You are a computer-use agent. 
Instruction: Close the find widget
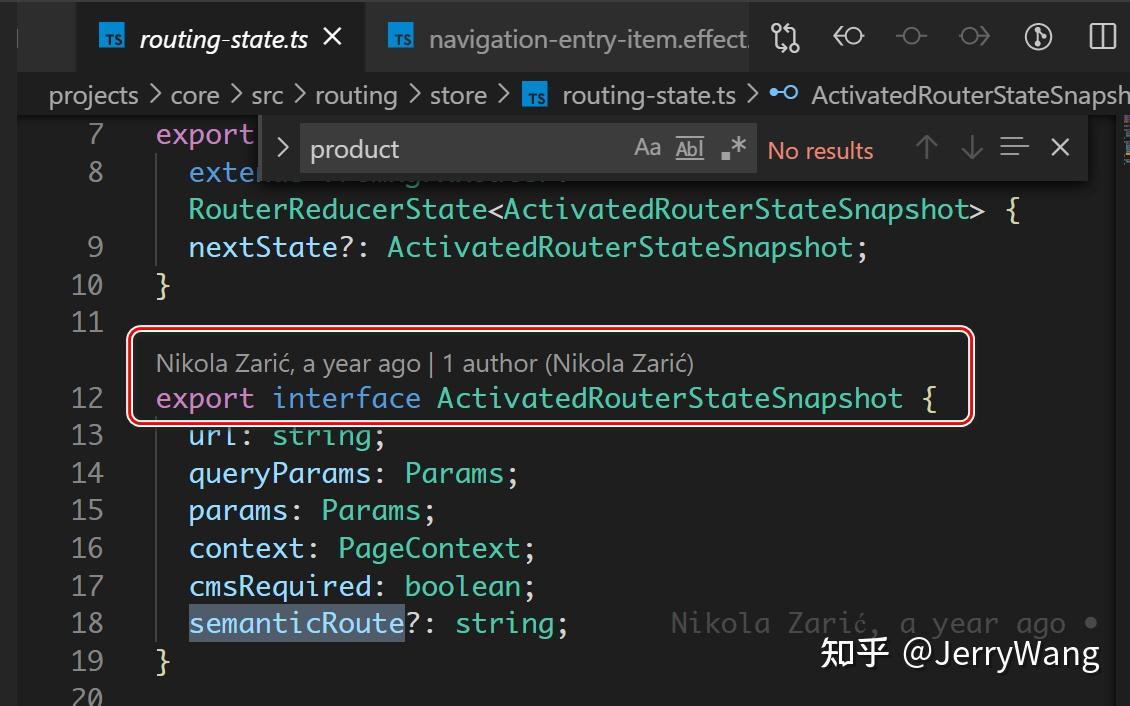pyautogui.click(x=1060, y=147)
